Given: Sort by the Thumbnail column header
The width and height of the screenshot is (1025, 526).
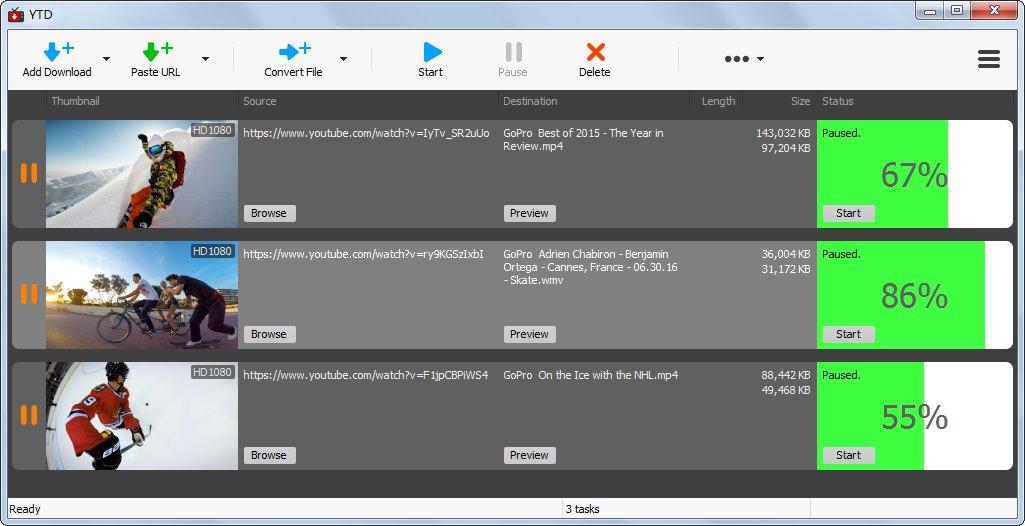Looking at the screenshot, I should (76, 101).
